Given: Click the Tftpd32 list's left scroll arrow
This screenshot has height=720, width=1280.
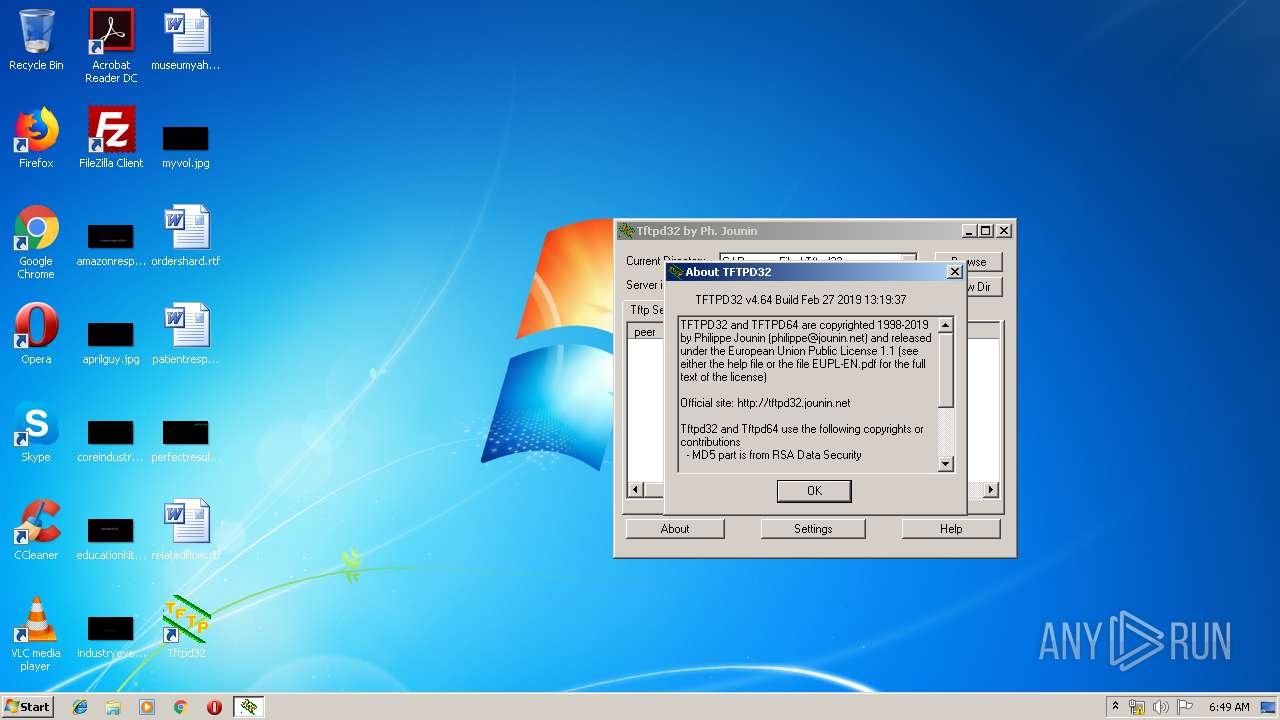Looking at the screenshot, I should [x=635, y=489].
